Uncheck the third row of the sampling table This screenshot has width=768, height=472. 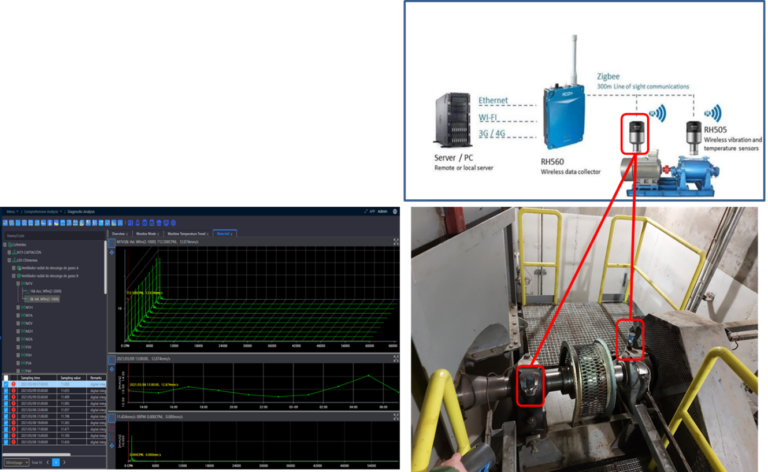(x=6, y=397)
